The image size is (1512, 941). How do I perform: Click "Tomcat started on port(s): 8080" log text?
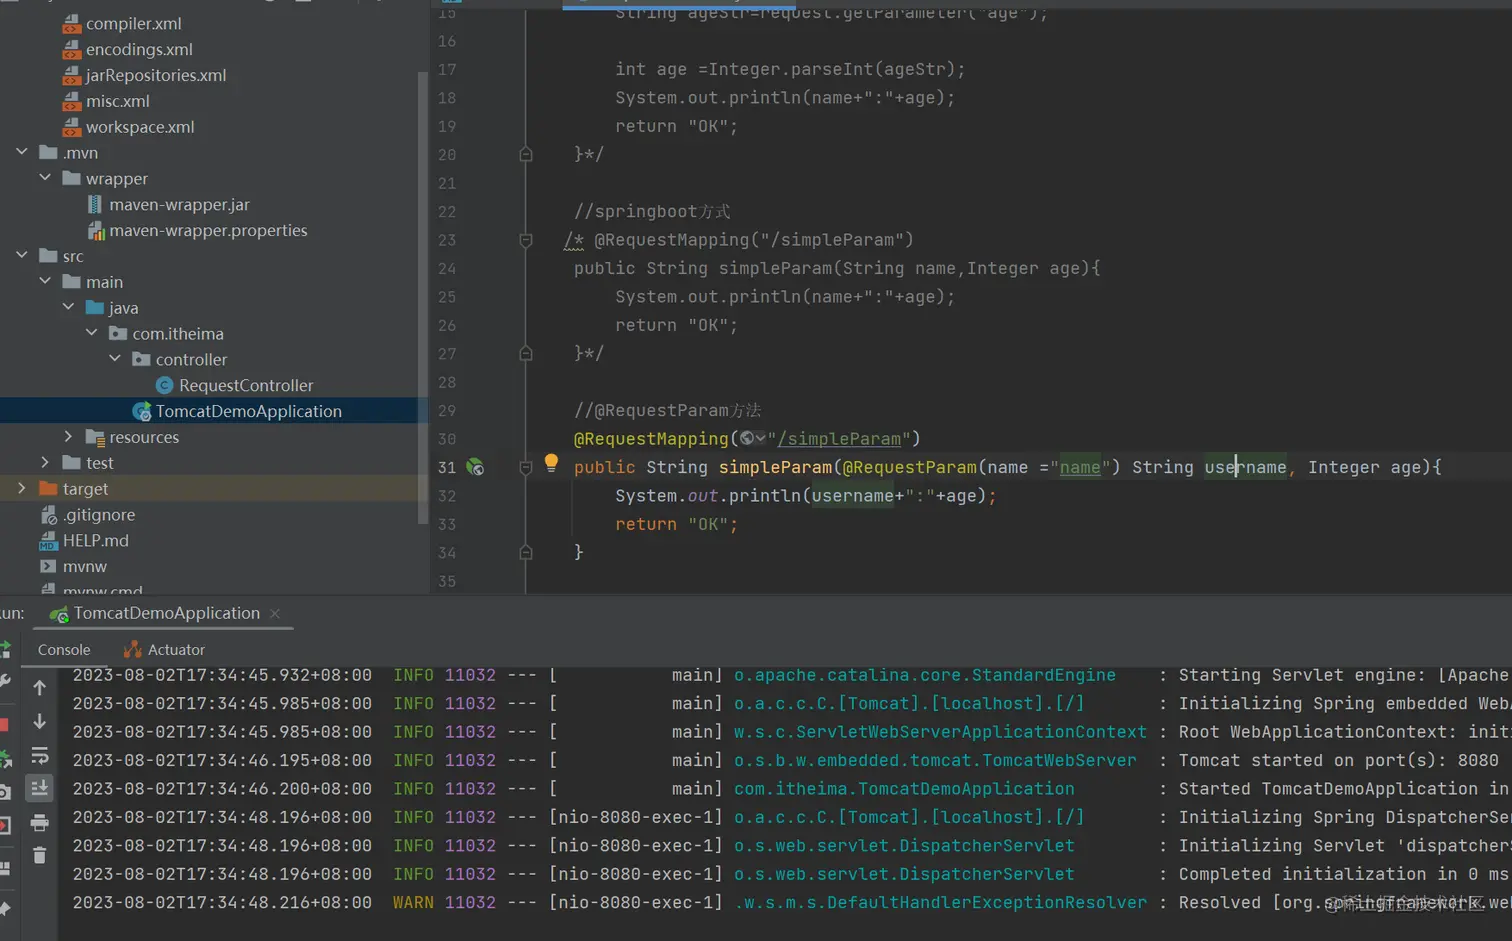tap(1339, 760)
